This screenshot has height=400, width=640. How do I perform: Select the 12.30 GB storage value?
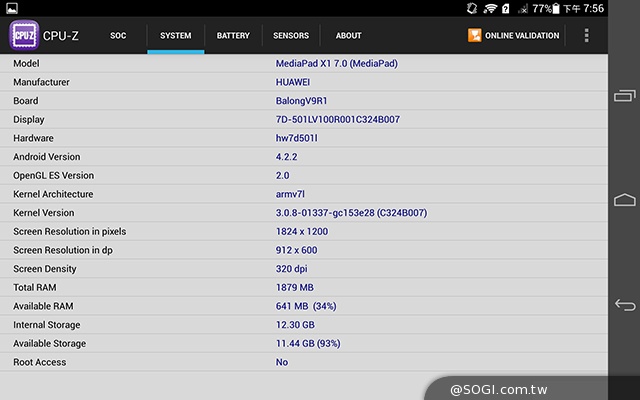295,325
